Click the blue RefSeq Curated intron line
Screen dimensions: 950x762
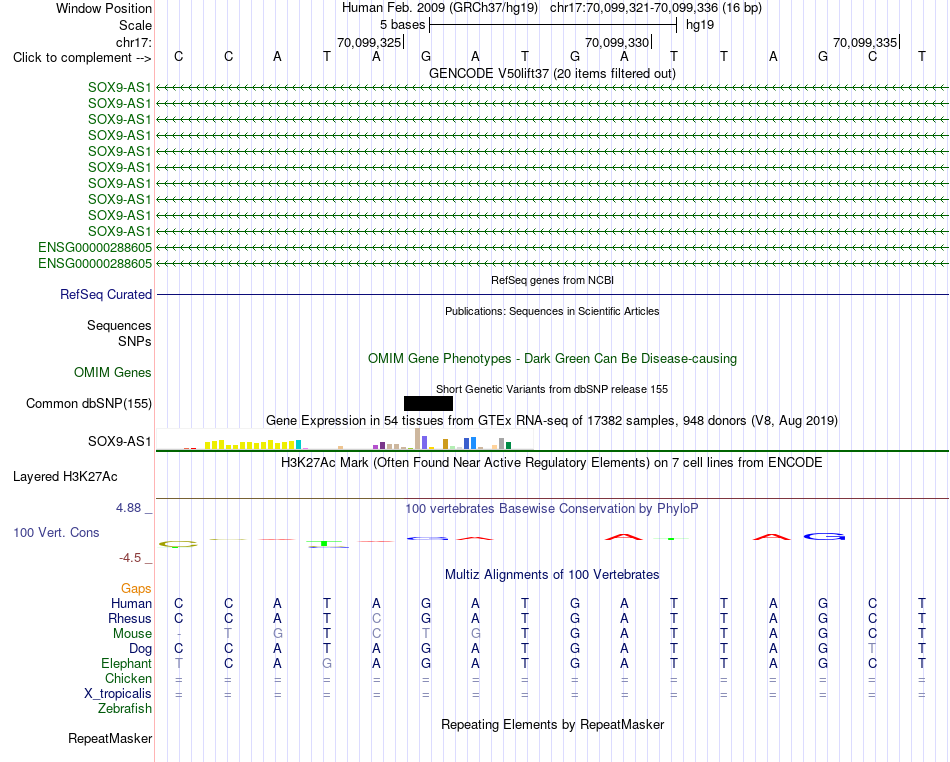(552, 295)
